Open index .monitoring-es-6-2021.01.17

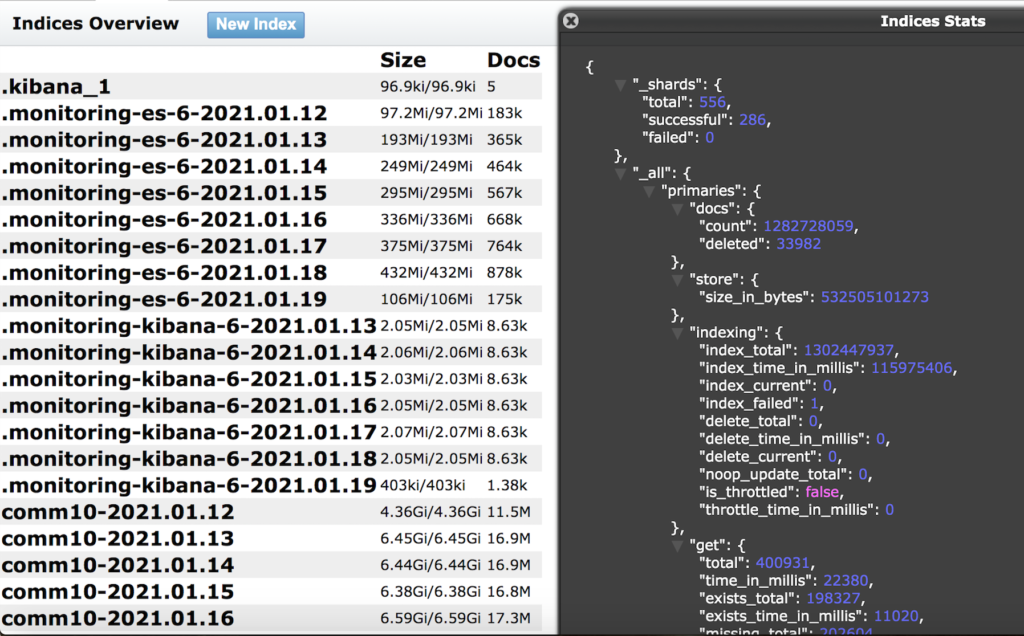[x=164, y=246]
